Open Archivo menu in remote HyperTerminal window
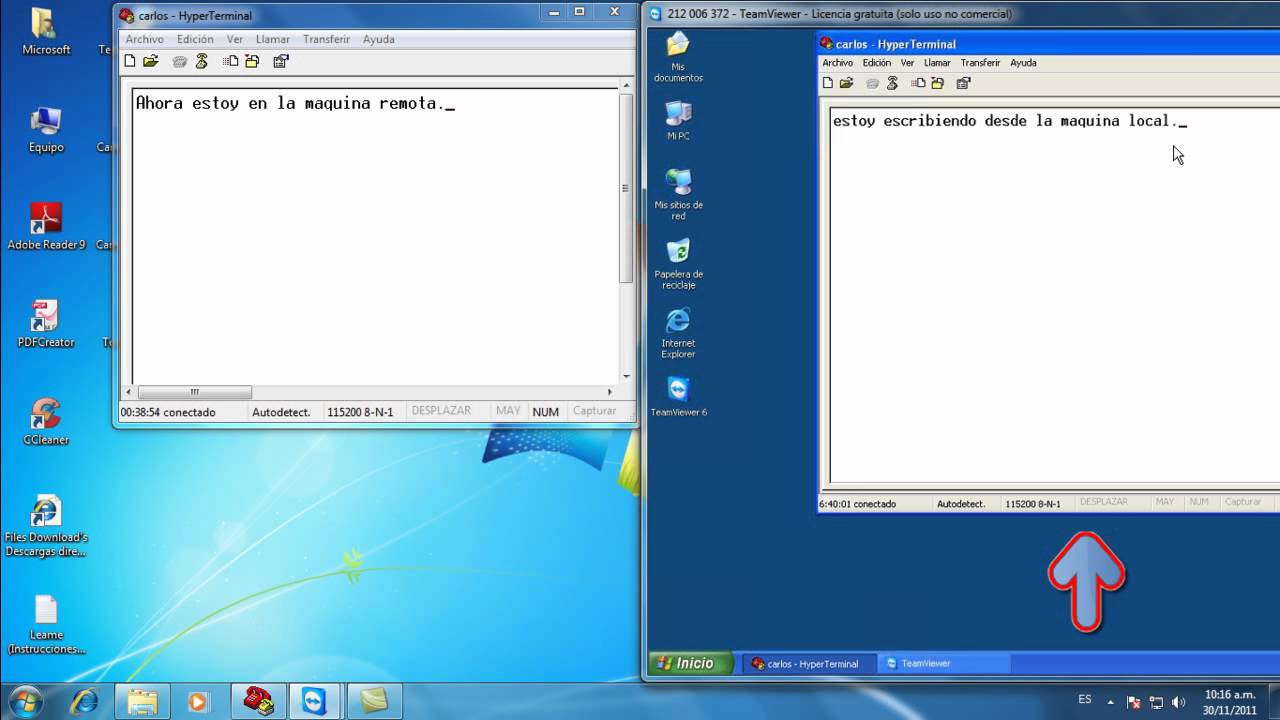The image size is (1280, 720). click(x=838, y=62)
